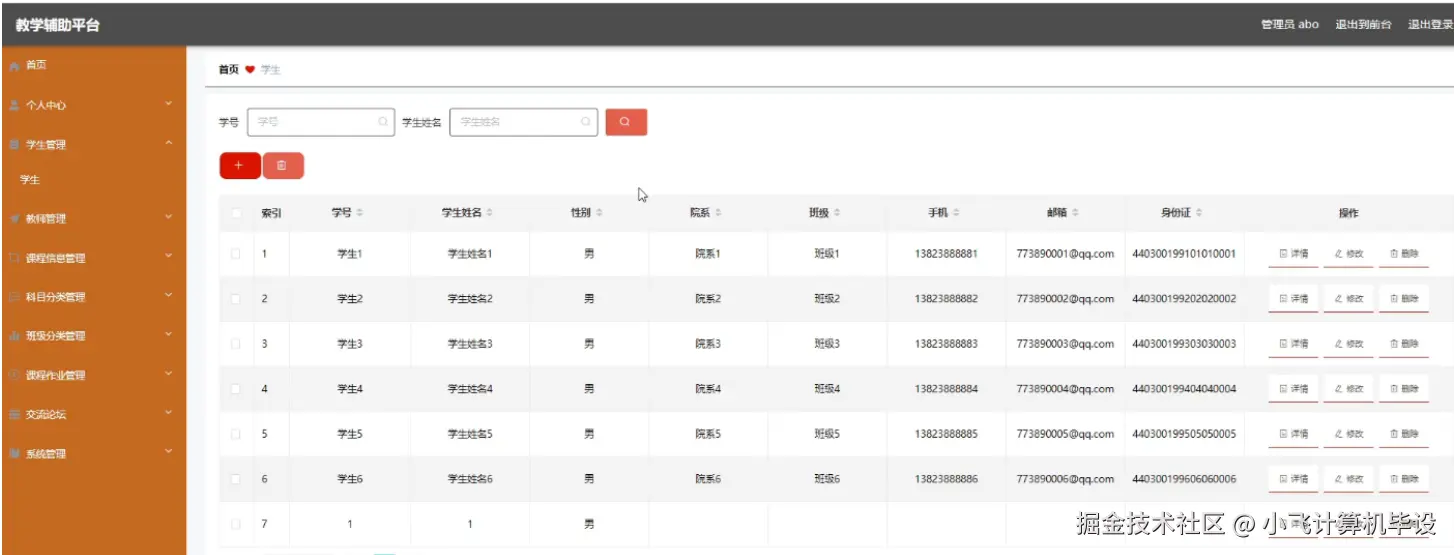Click the sort arrows beside 手机 header
The width and height of the screenshot is (1454, 555).
[x=957, y=213]
